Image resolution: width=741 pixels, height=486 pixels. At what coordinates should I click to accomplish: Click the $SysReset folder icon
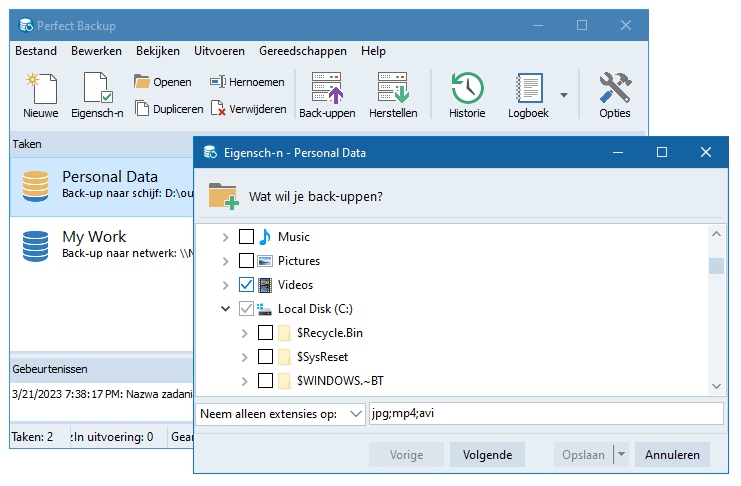pyautogui.click(x=284, y=357)
